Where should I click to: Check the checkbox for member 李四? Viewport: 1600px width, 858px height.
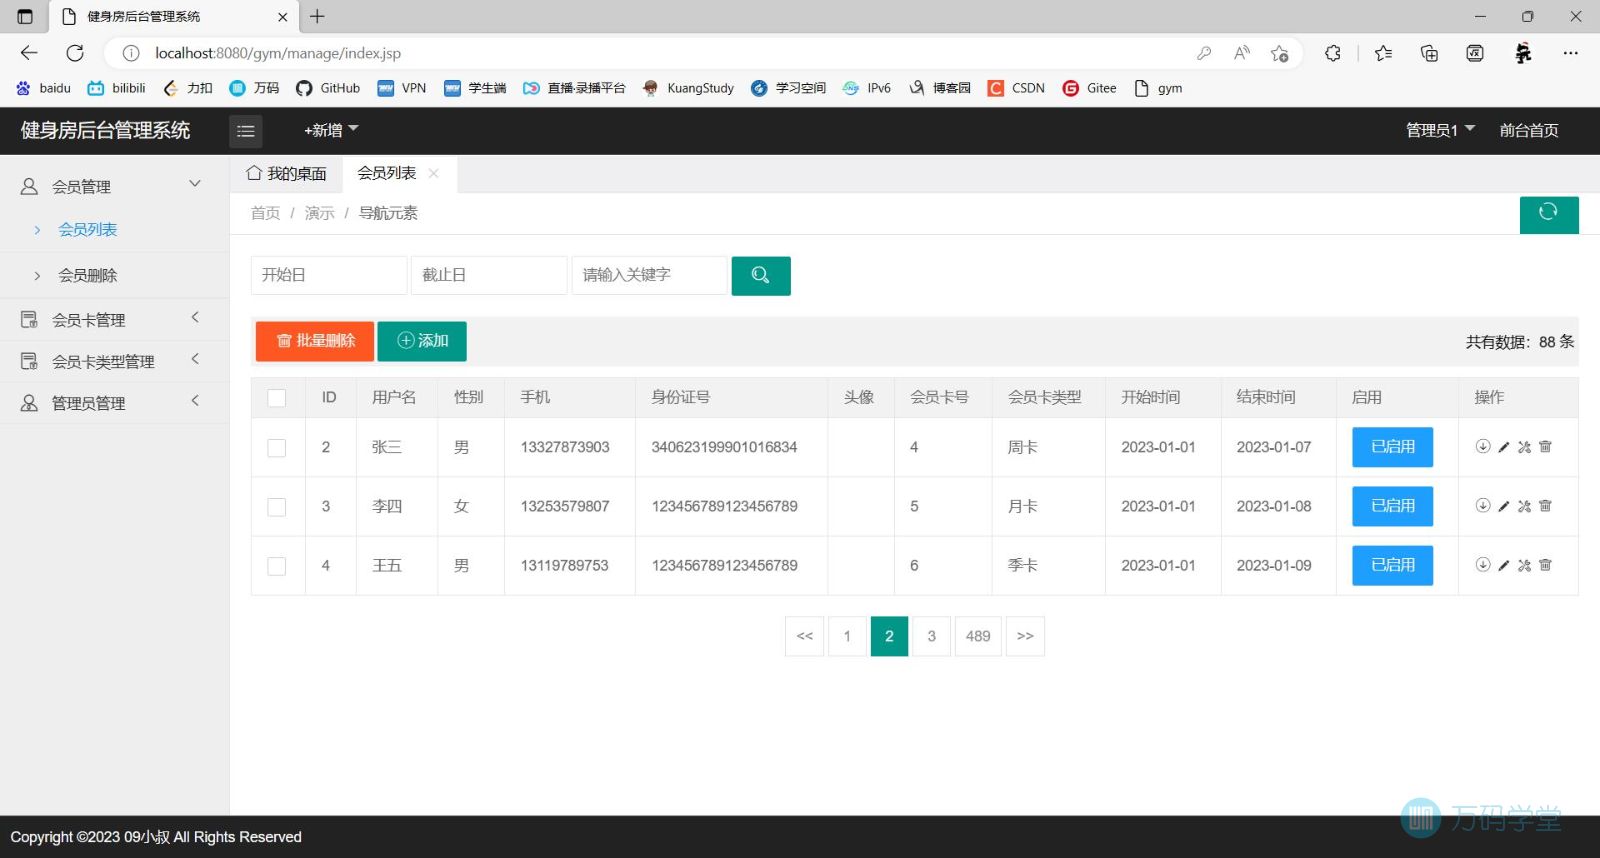[x=277, y=507]
